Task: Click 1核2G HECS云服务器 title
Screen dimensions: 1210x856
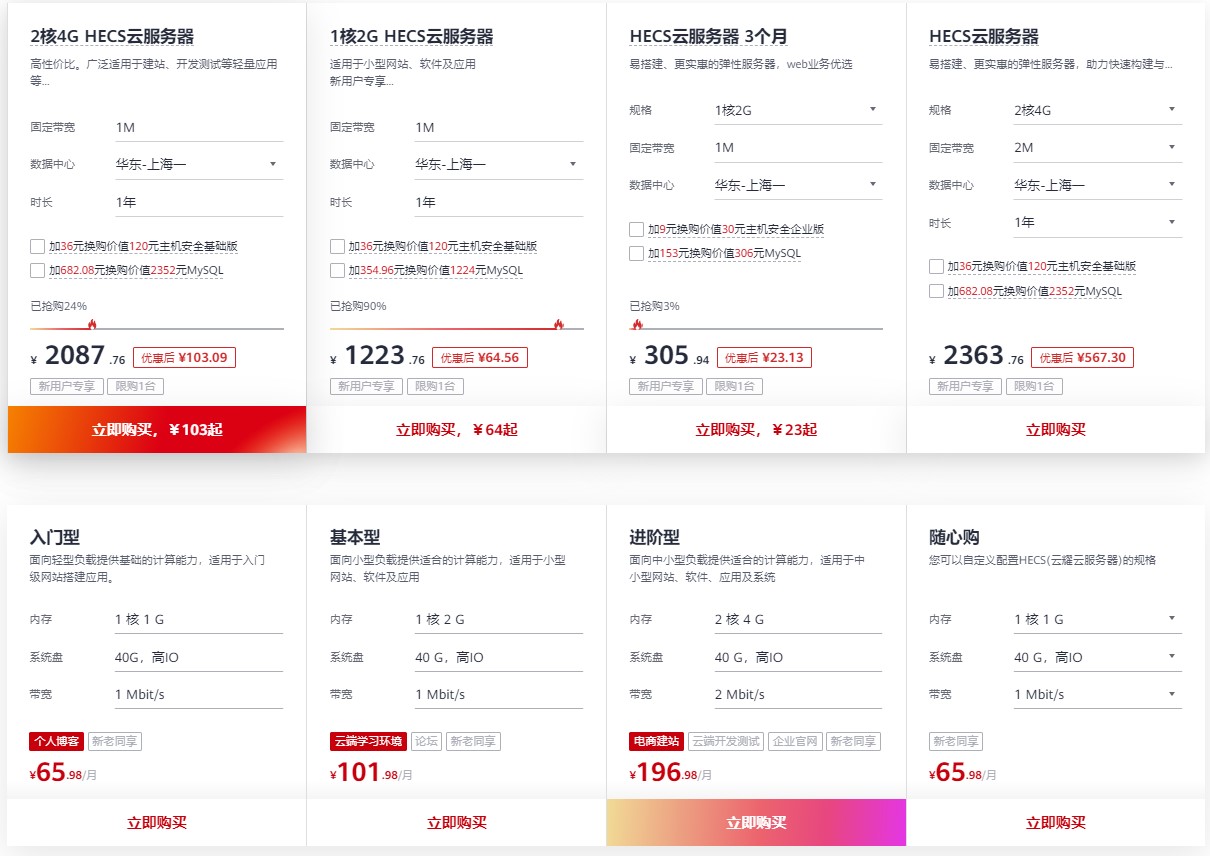Action: tap(412, 36)
